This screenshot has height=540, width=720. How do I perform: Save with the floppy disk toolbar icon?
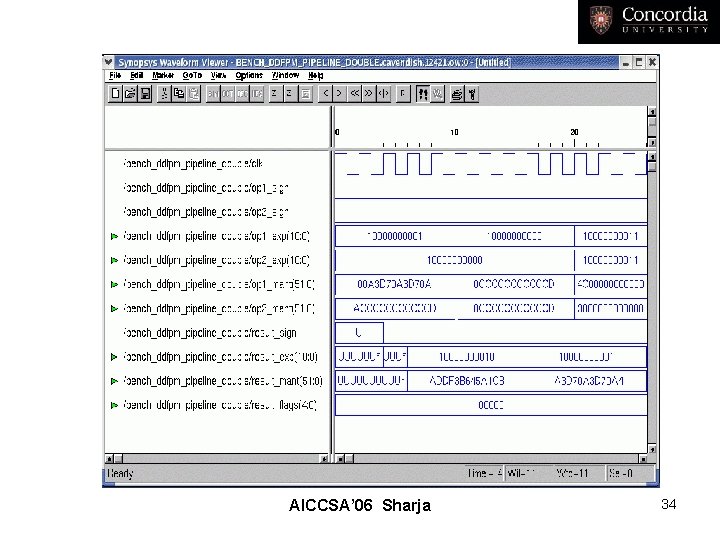coord(145,94)
